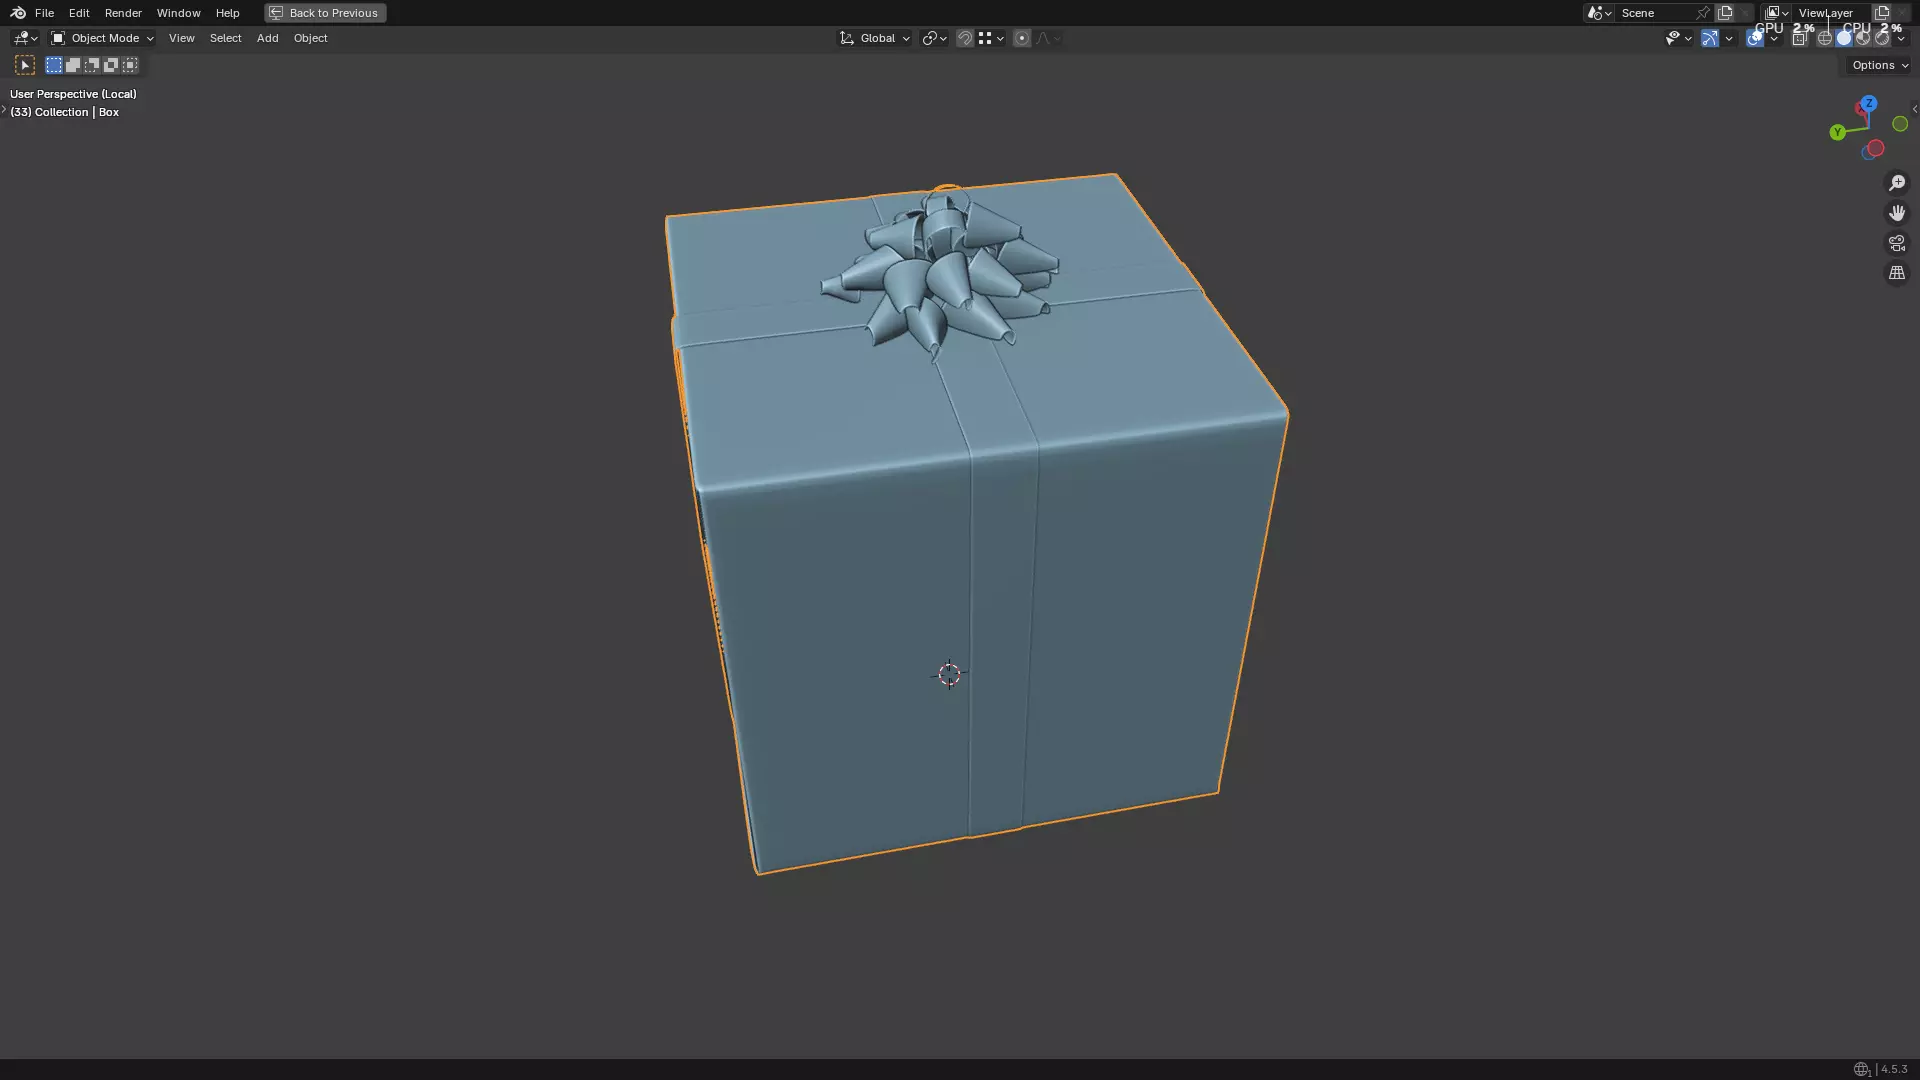Choose Invert Existing Selection mode
The height and width of the screenshot is (1080, 1920).
click(x=111, y=65)
